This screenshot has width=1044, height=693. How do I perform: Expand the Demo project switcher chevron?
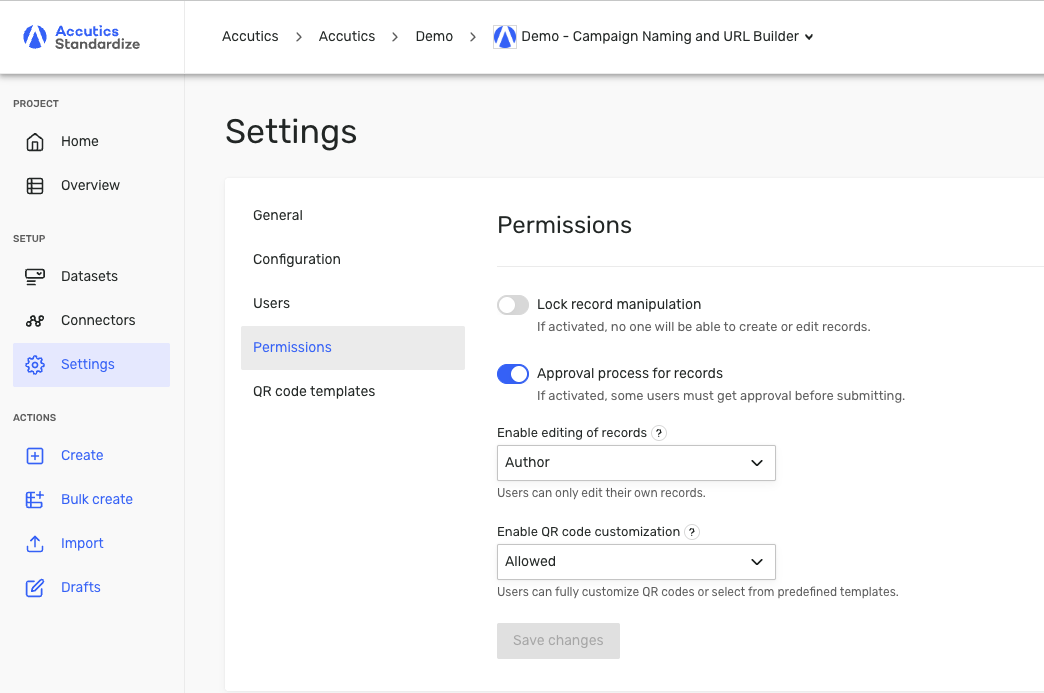coord(809,37)
